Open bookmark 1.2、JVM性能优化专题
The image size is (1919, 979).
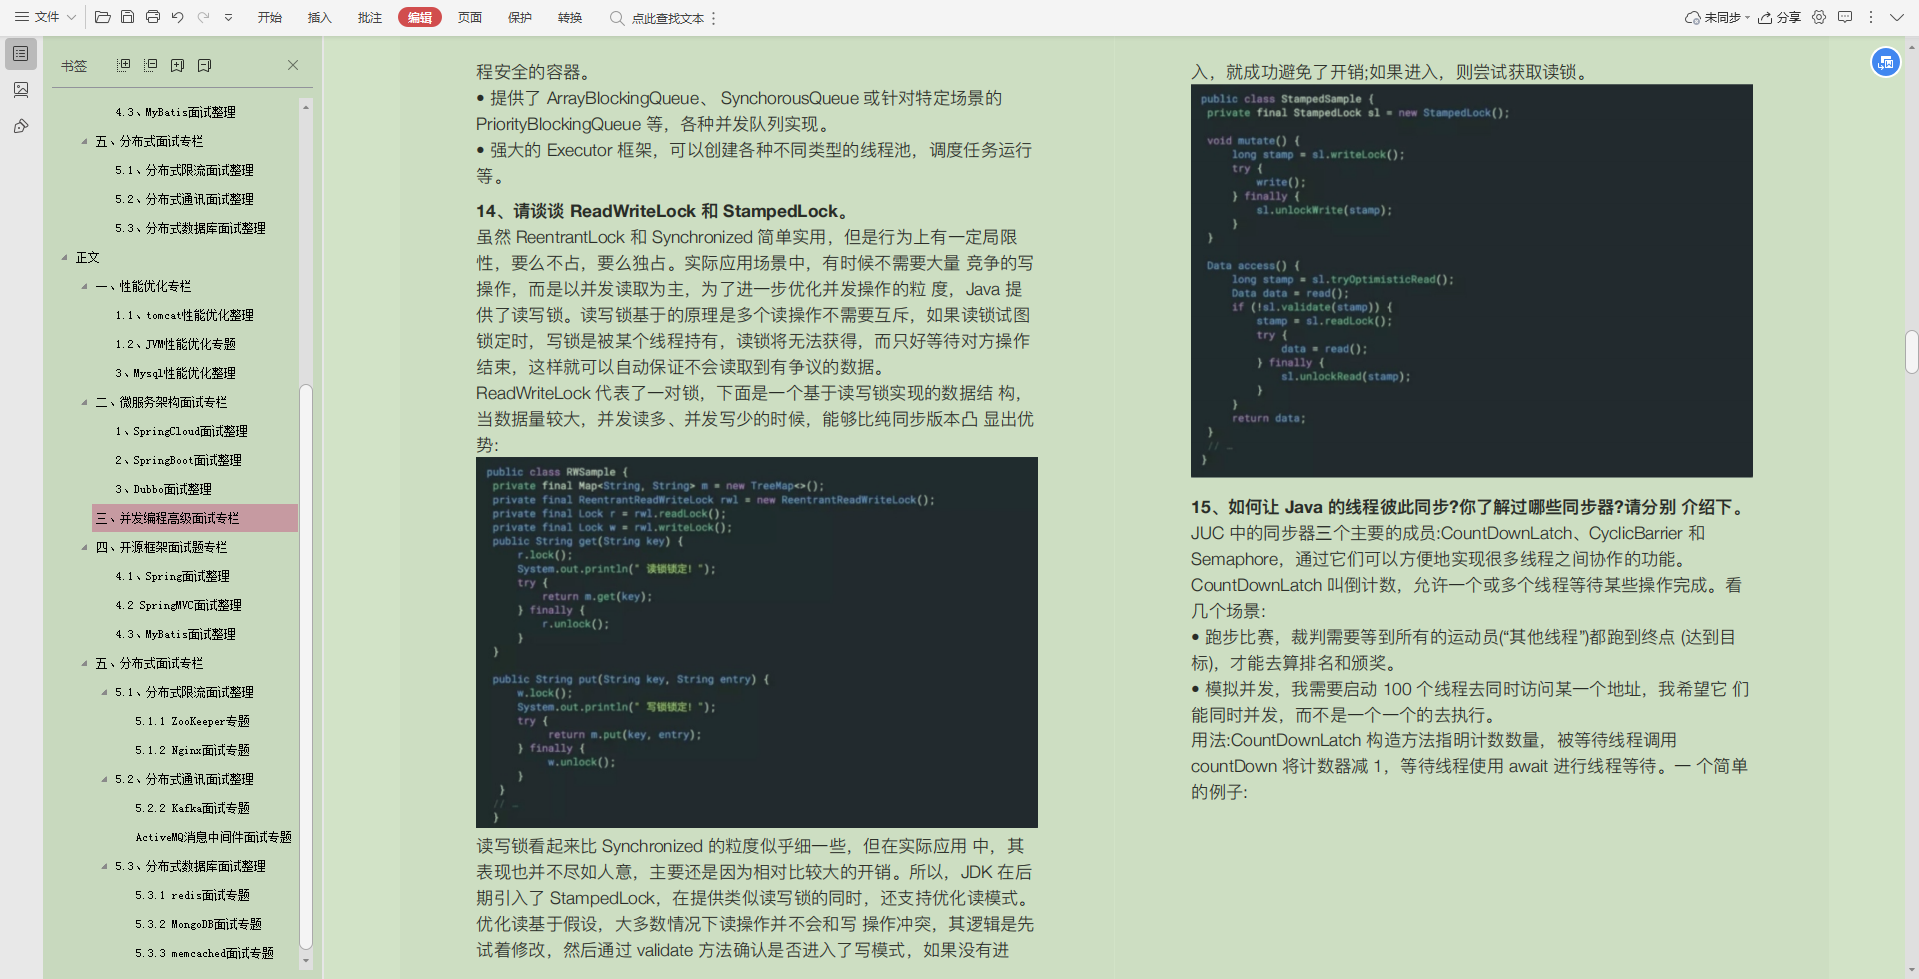pyautogui.click(x=175, y=344)
